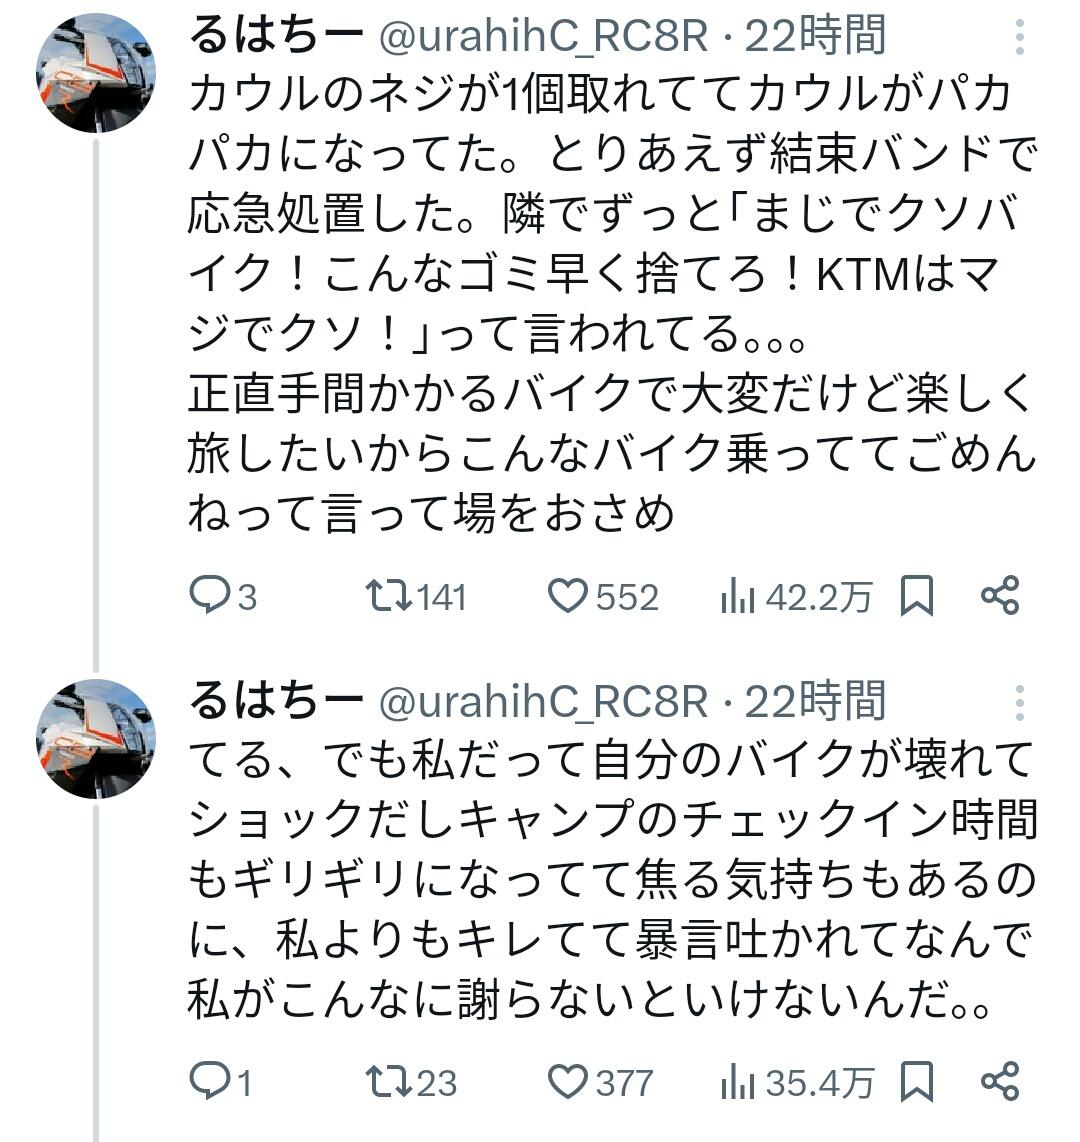Open replies on the first tweet
The height and width of the screenshot is (1142, 1080).
coord(223,596)
